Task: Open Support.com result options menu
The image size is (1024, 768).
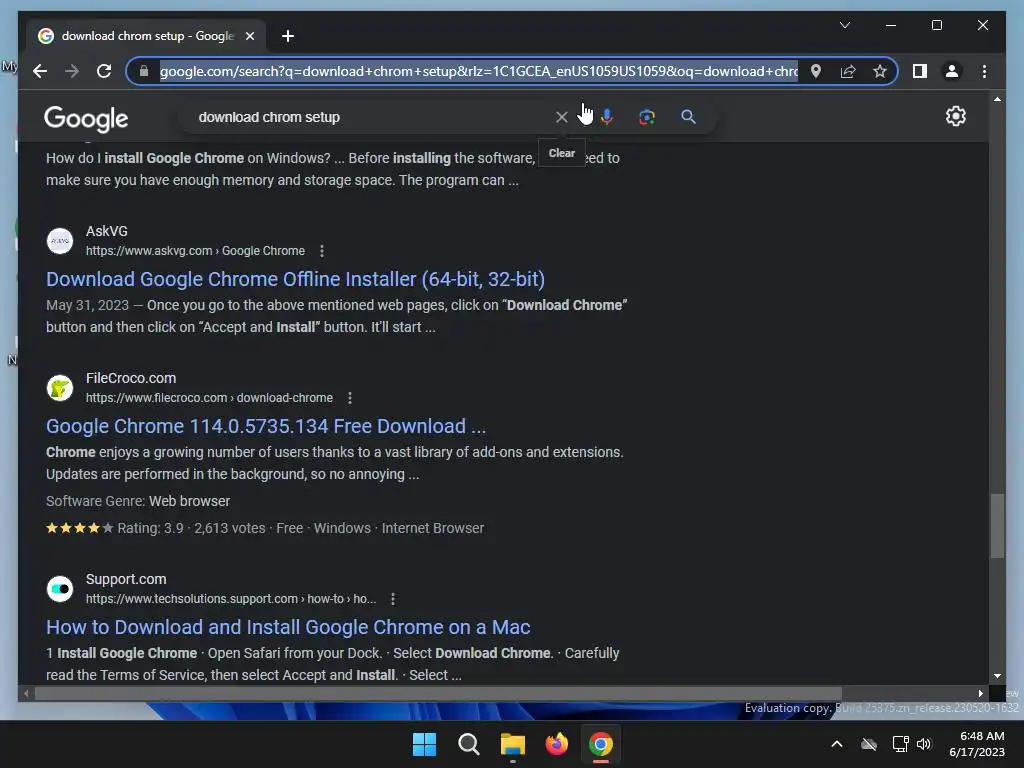Action: (392, 599)
